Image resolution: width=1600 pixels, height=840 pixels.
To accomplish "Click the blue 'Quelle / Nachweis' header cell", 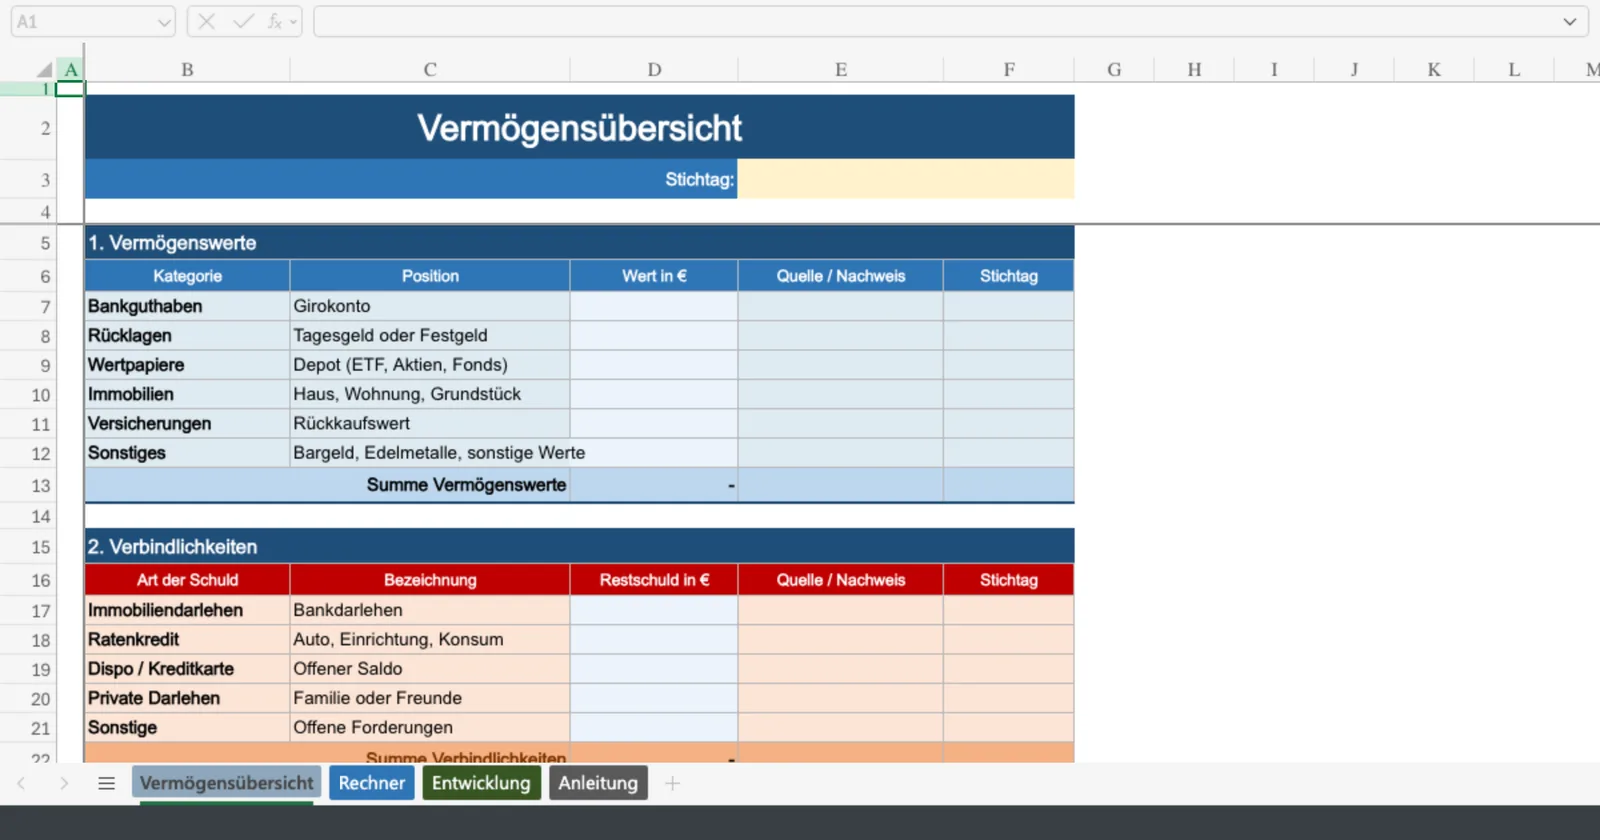I will (x=841, y=276).
